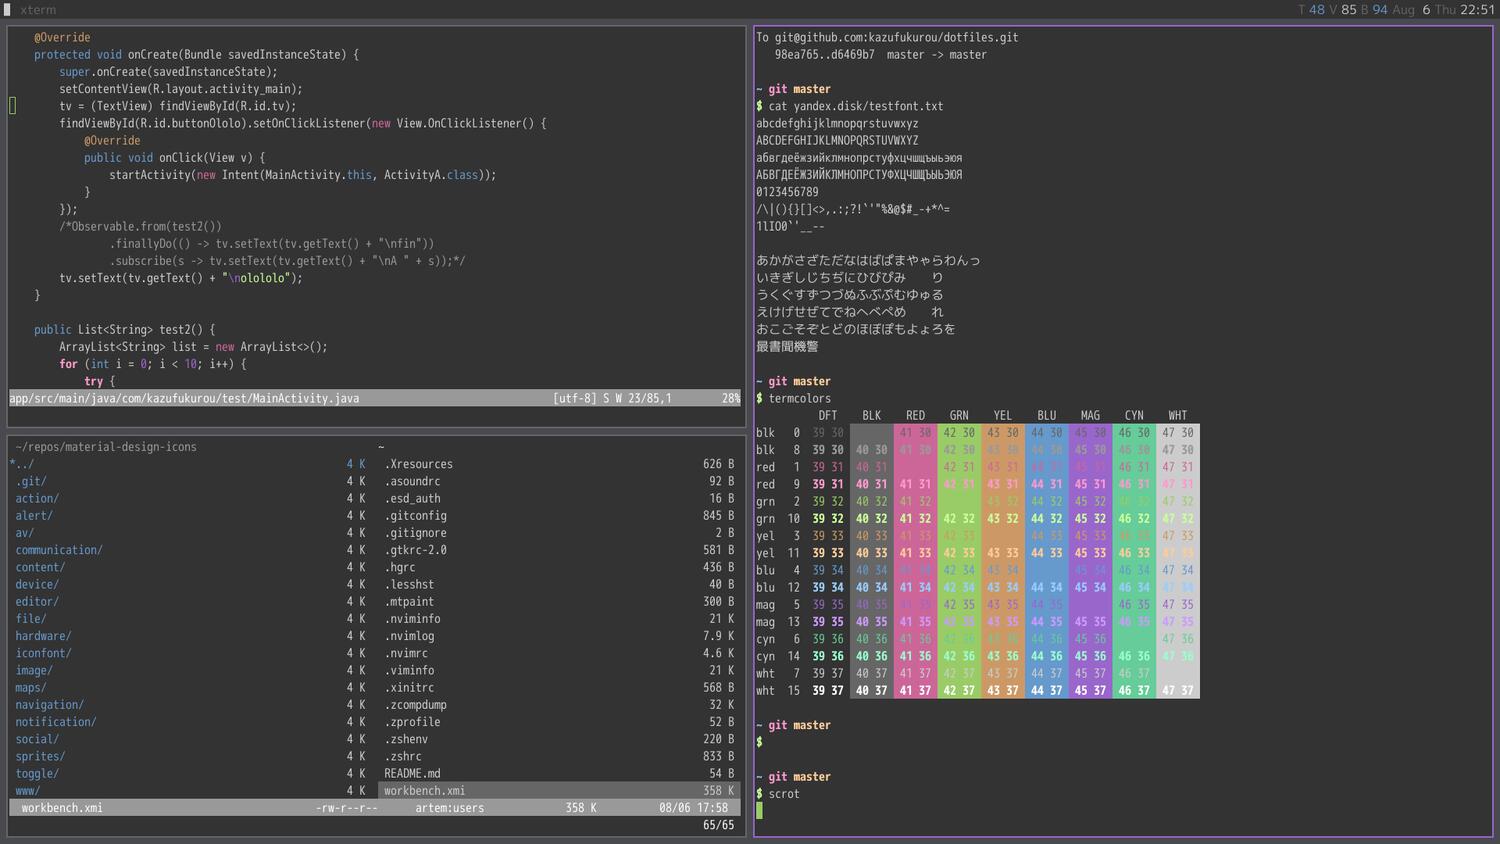
Task: Click the home ~ header of right vifm pane
Action: (380, 446)
